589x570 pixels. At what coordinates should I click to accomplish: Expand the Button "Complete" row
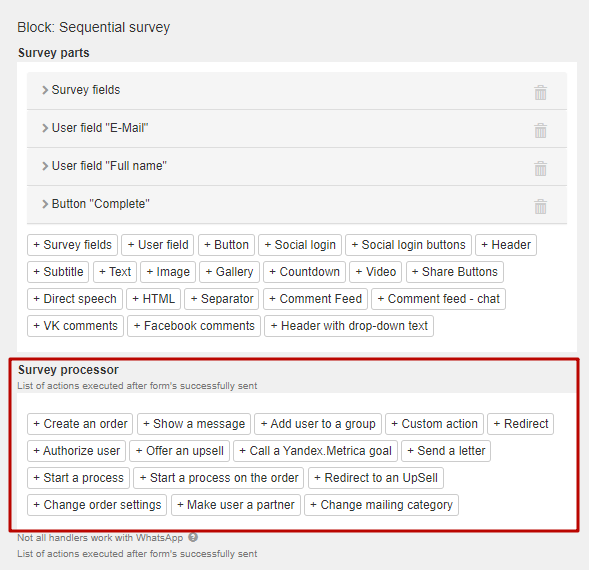[x=45, y=204]
